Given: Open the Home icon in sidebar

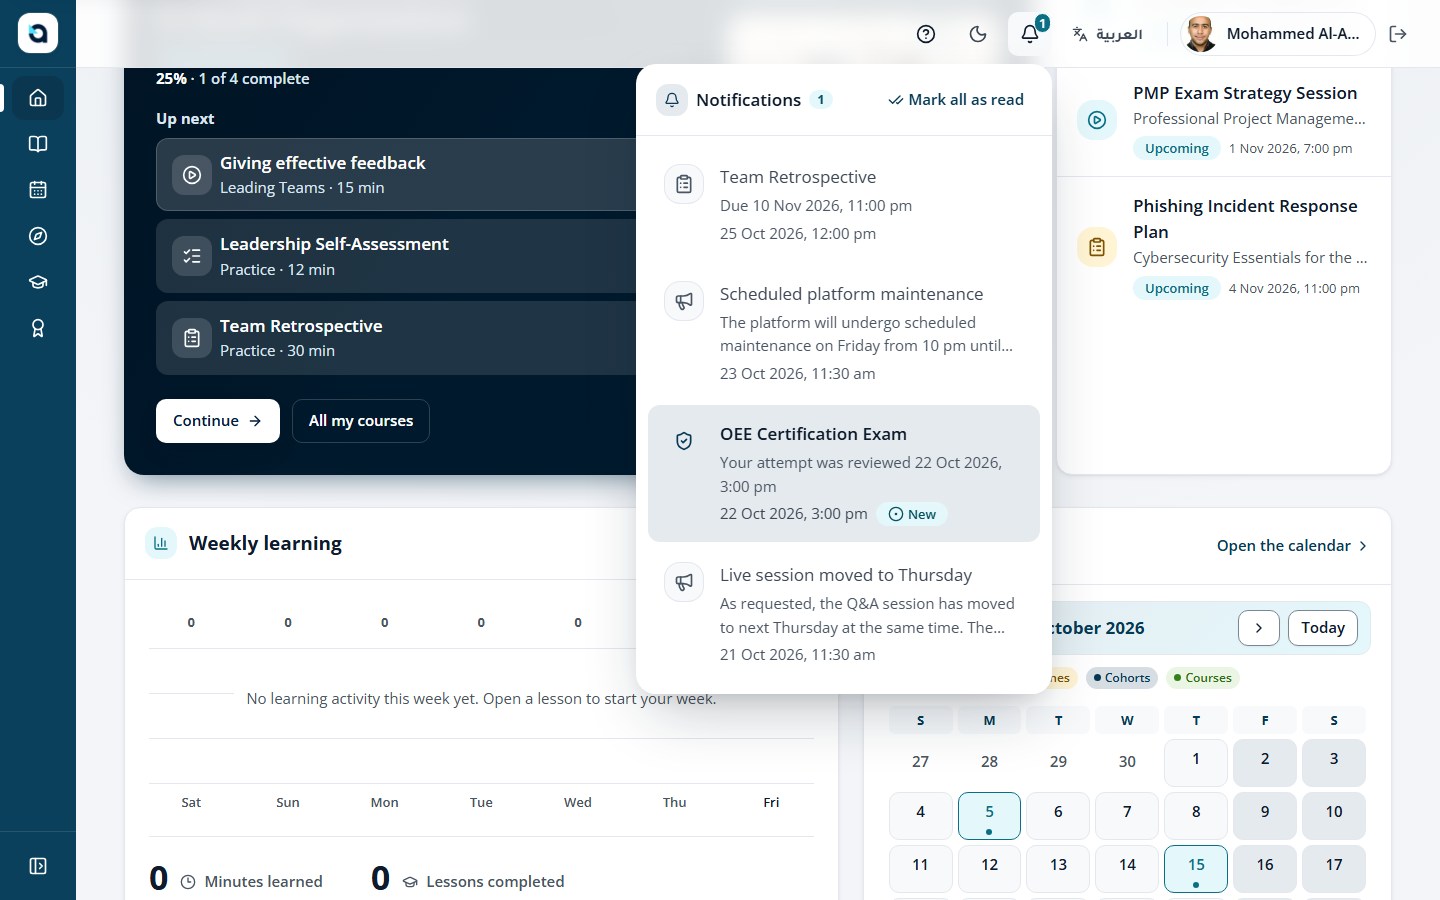Looking at the screenshot, I should click(38, 98).
